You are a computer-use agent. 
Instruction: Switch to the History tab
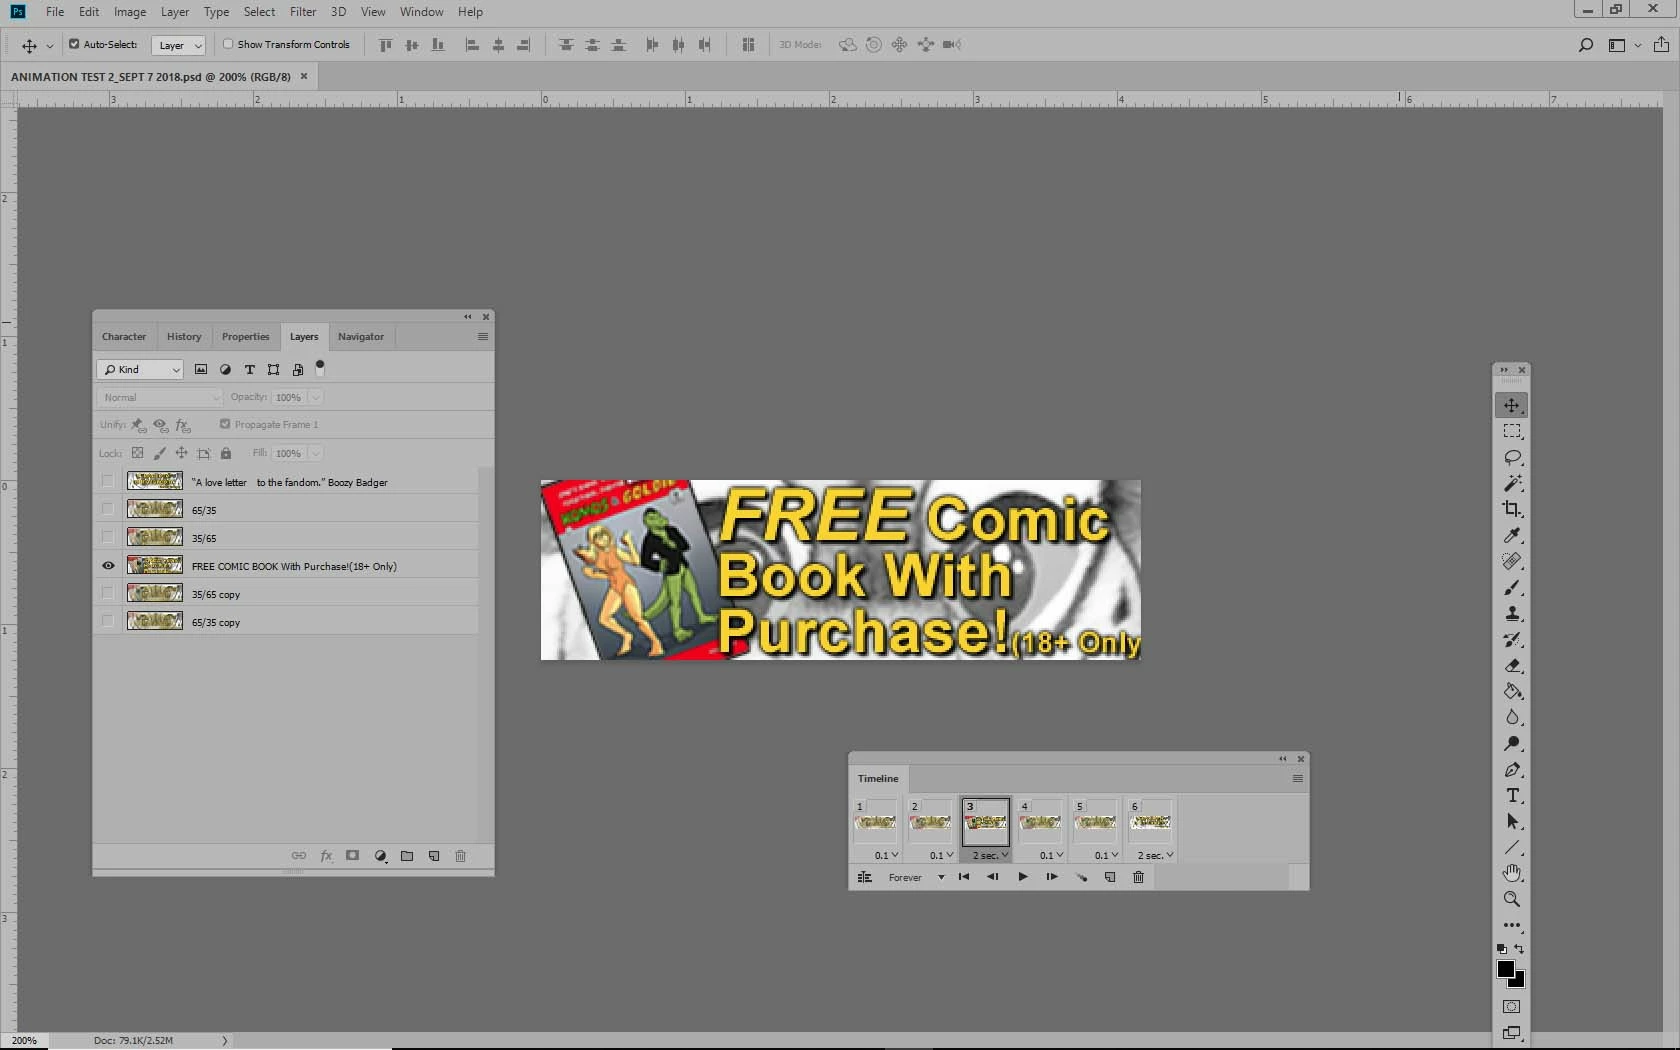[184, 337]
